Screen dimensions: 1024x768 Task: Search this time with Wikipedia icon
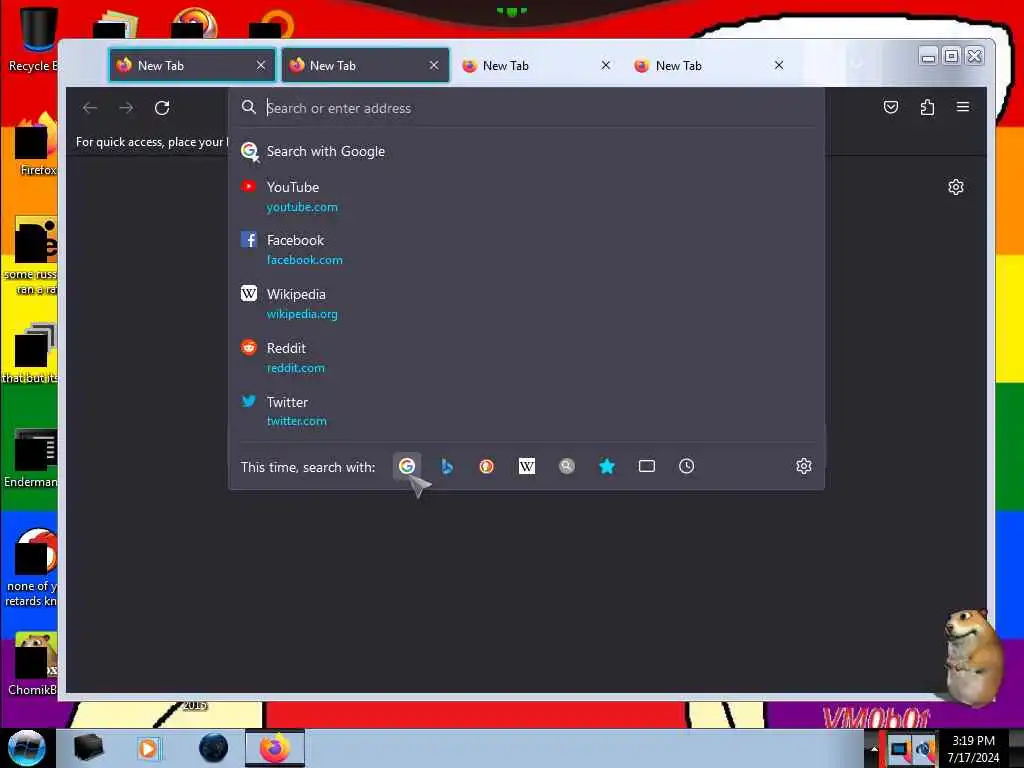tap(526, 466)
